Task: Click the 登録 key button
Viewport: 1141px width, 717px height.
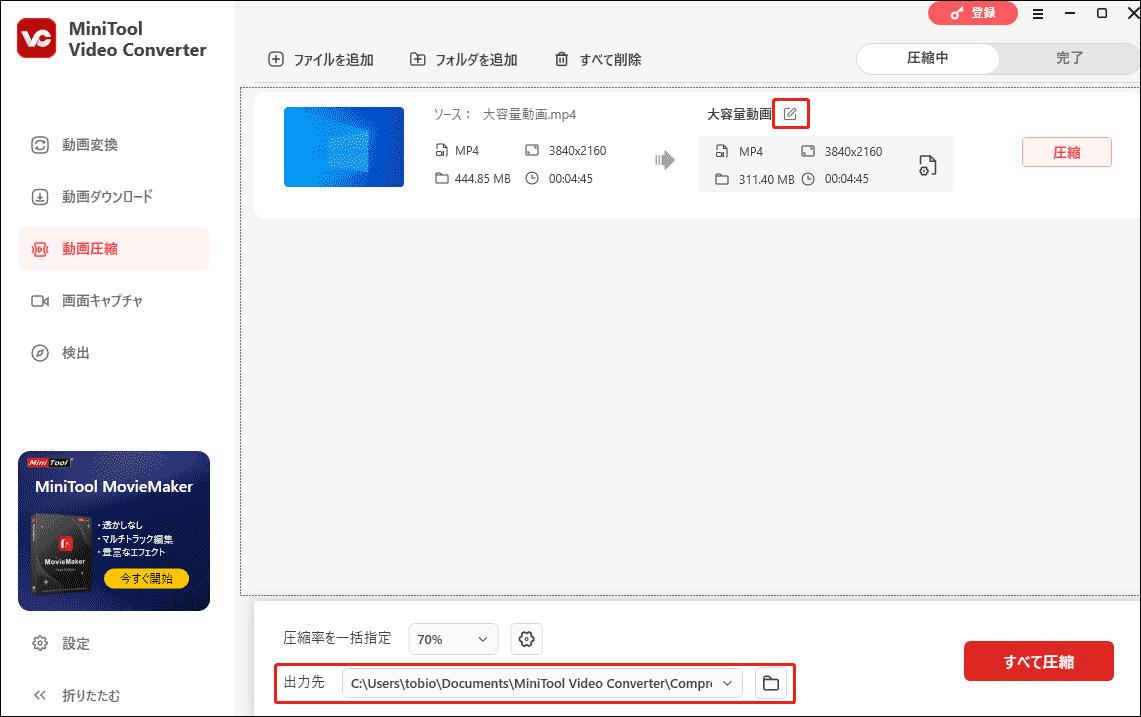Action: pos(973,13)
